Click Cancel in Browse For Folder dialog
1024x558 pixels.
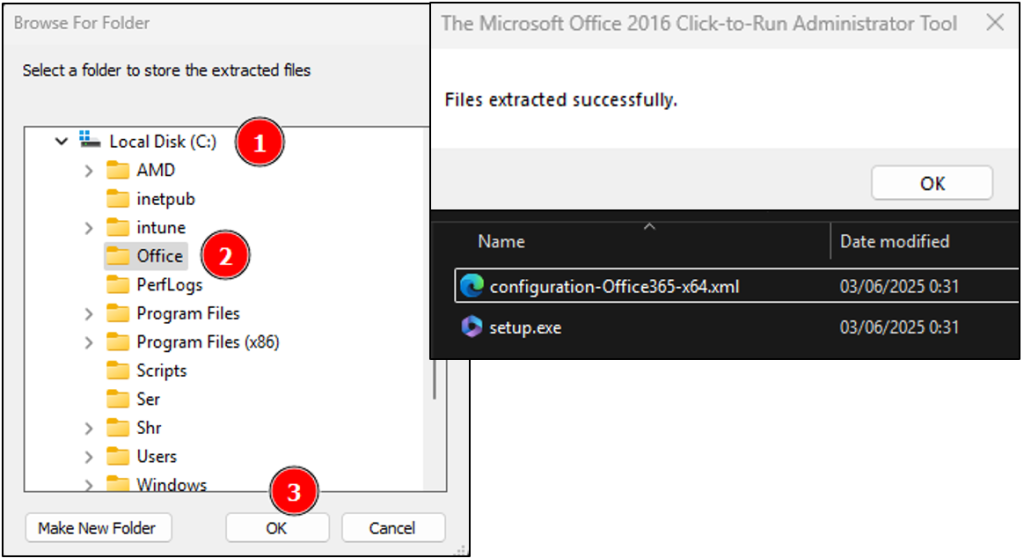pos(392,528)
